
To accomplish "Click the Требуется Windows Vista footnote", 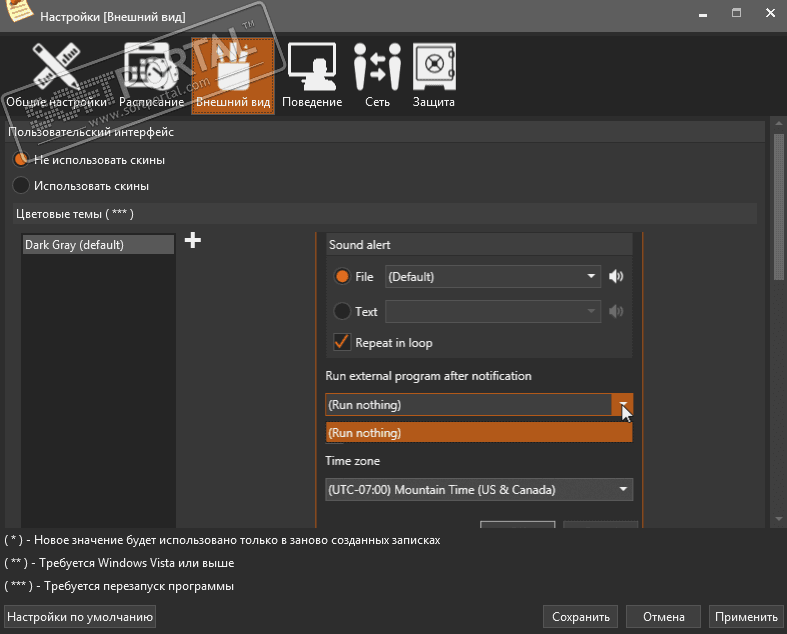I will click(x=119, y=563).
